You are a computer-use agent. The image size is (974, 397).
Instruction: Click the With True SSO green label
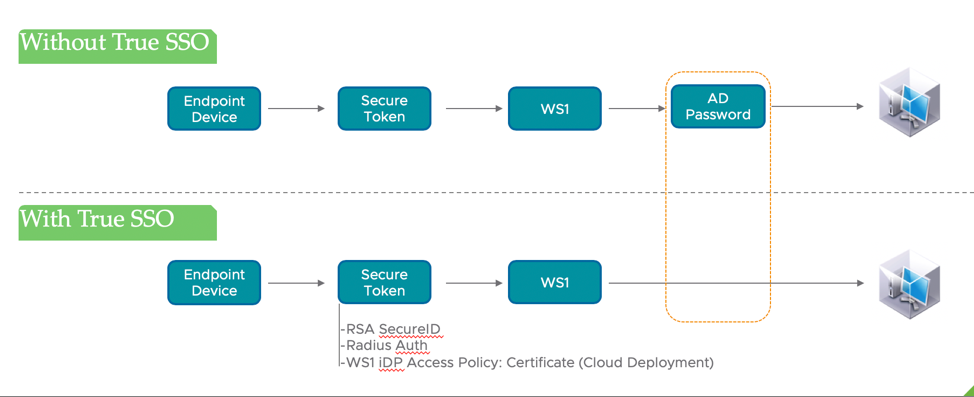click(x=117, y=222)
